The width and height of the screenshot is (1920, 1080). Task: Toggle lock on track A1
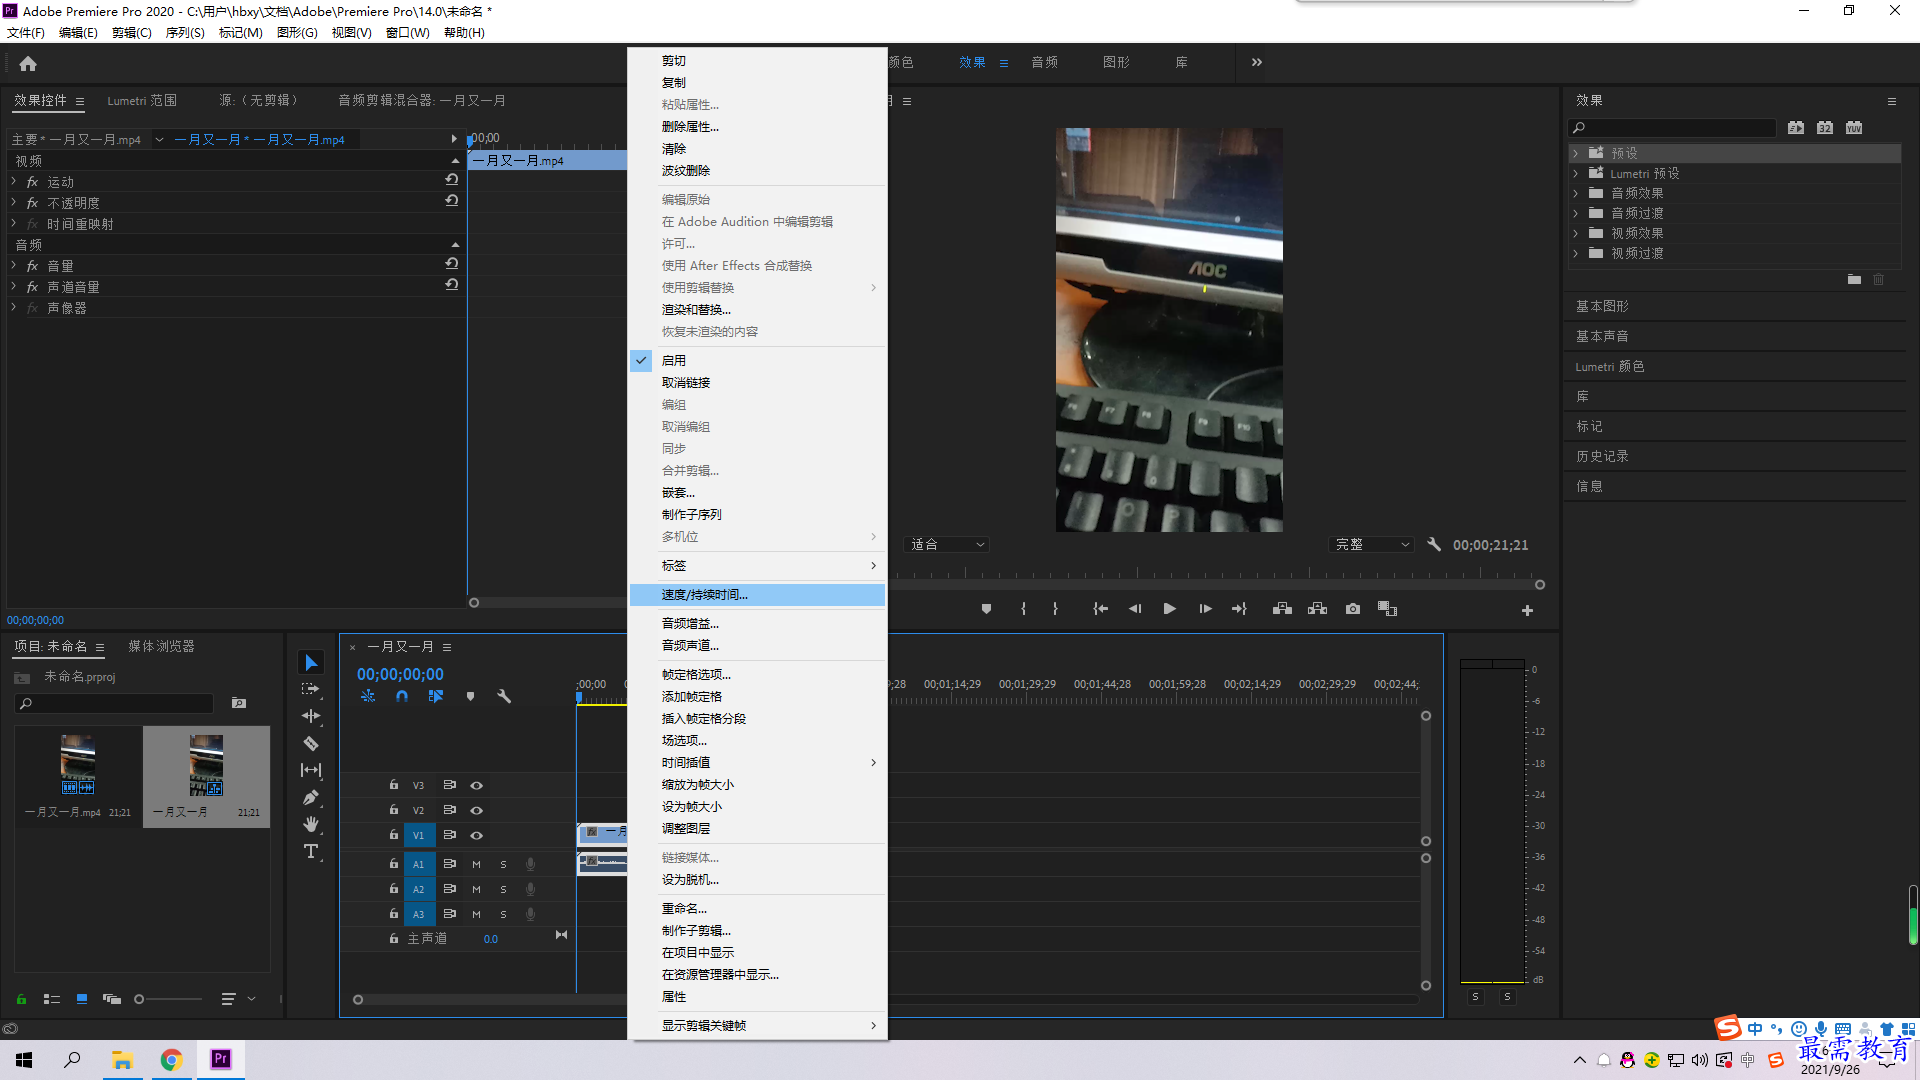pos(394,864)
